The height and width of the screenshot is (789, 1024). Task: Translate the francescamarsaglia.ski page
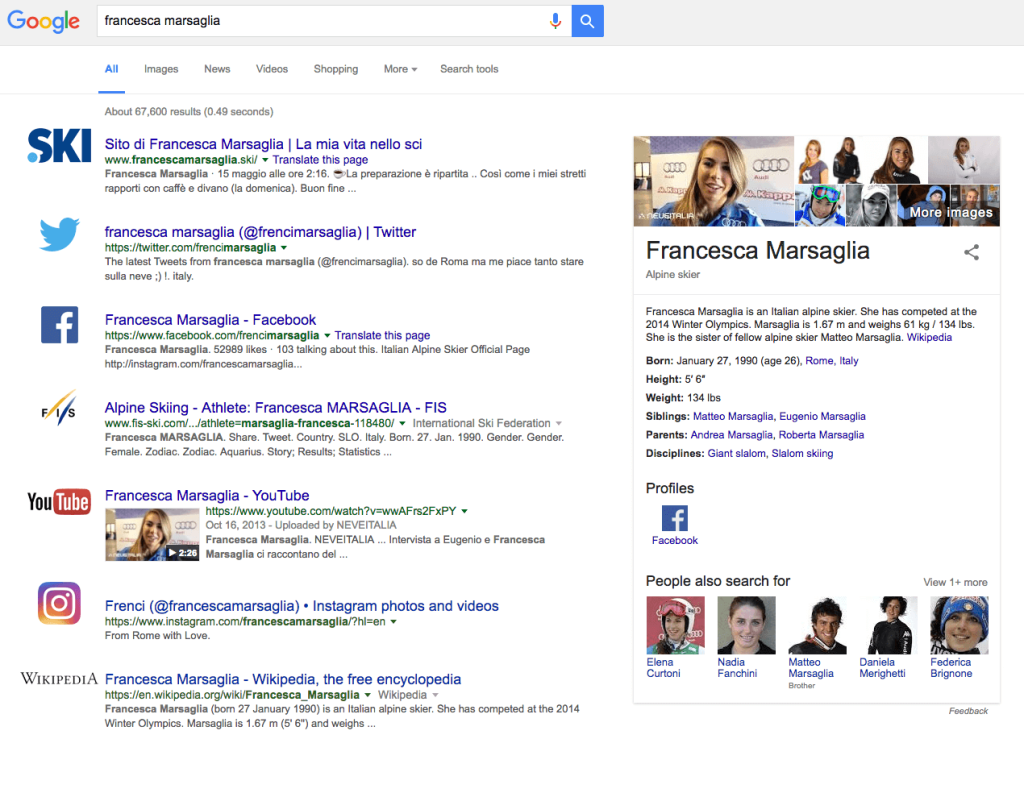tap(320, 160)
